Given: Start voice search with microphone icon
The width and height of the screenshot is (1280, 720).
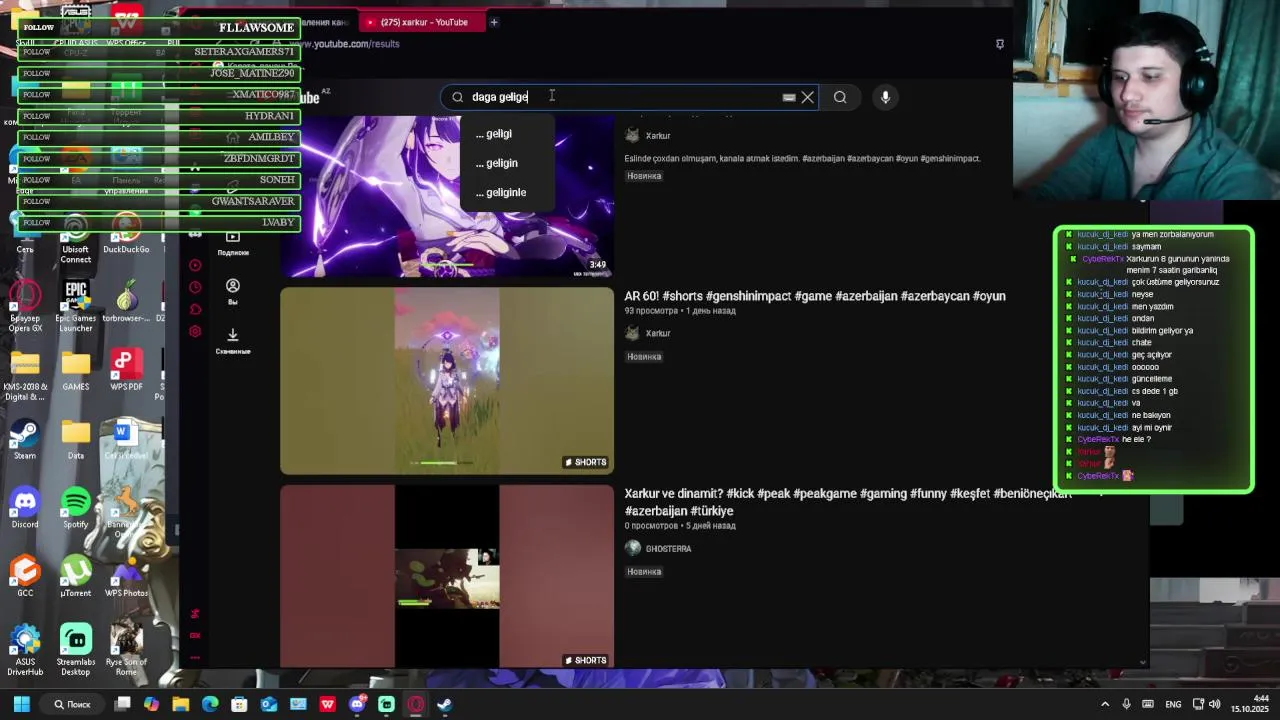Looking at the screenshot, I should point(885,97).
